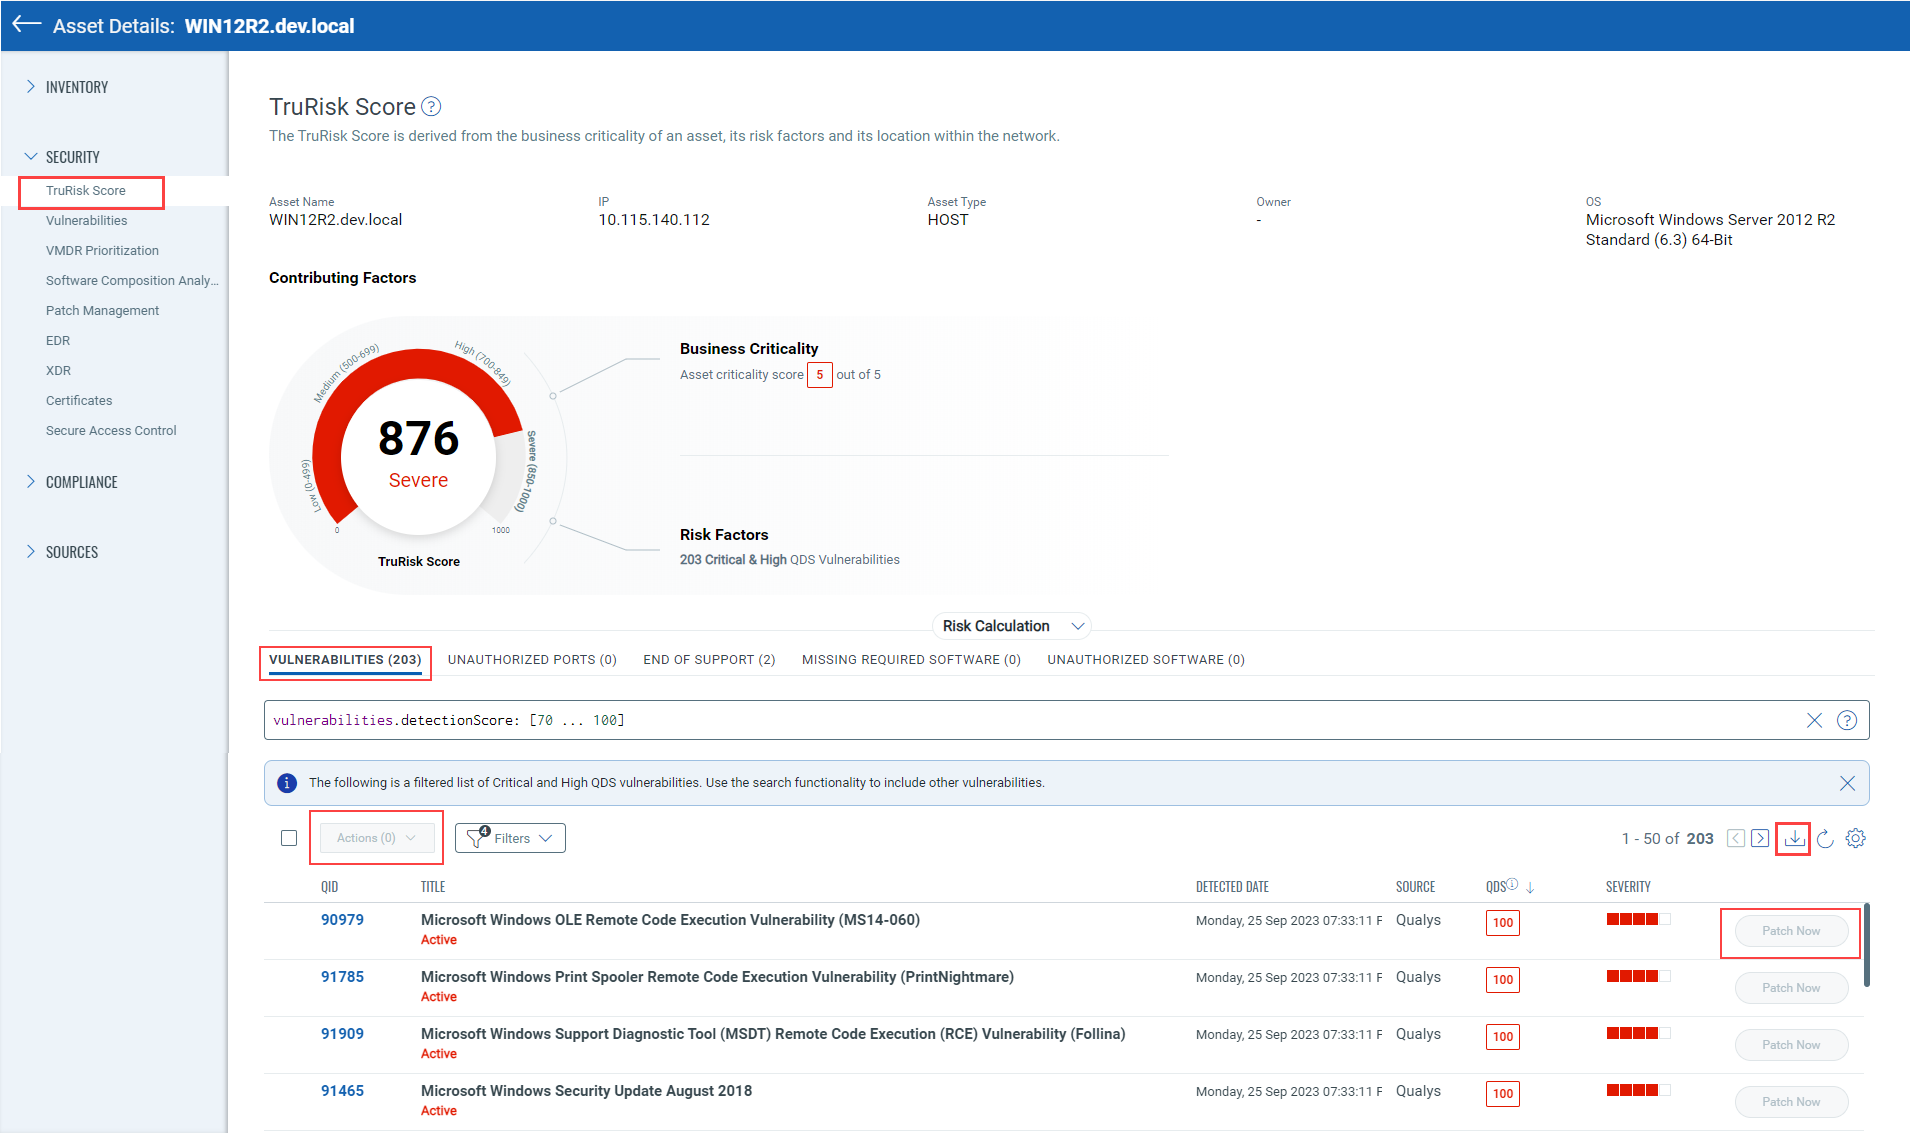Switch to Vulnerabilities (203) tab

(x=345, y=660)
